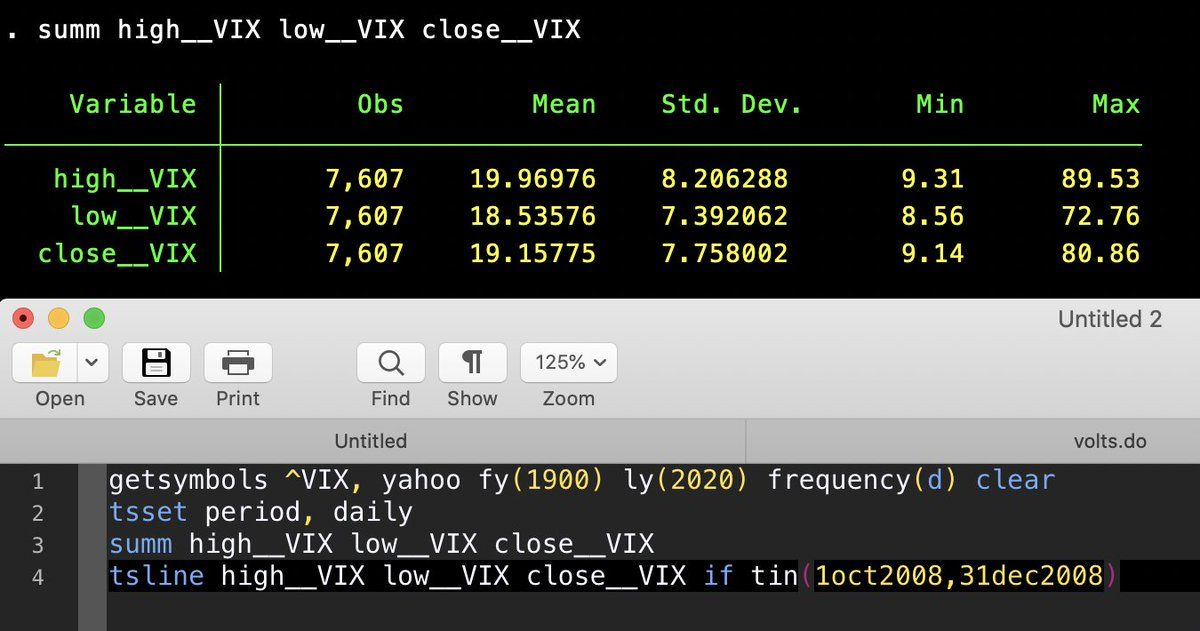This screenshot has width=1200, height=631.
Task: Close the do-file editor with red button
Action: click(23, 319)
